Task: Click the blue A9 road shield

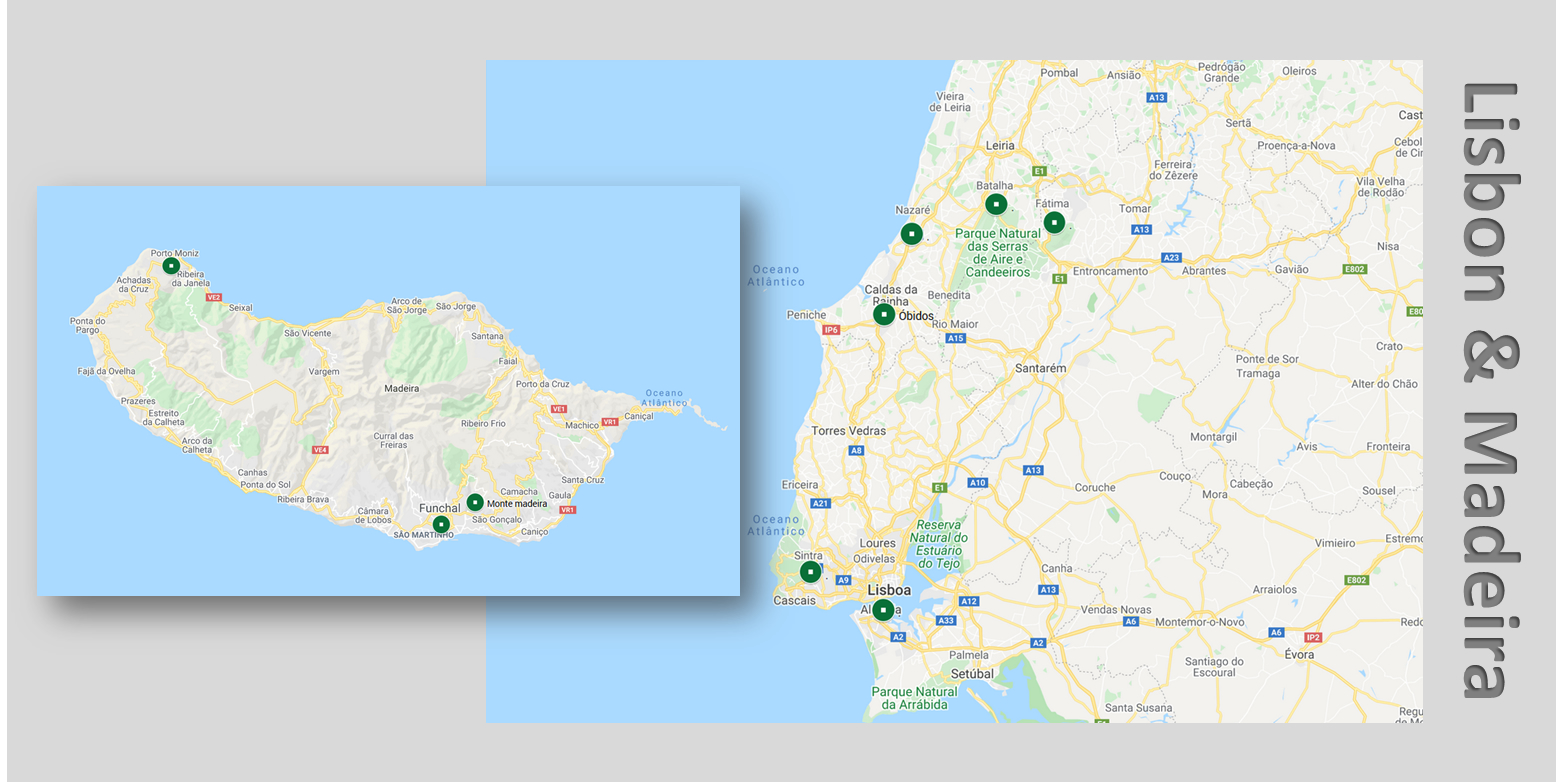Action: (843, 580)
